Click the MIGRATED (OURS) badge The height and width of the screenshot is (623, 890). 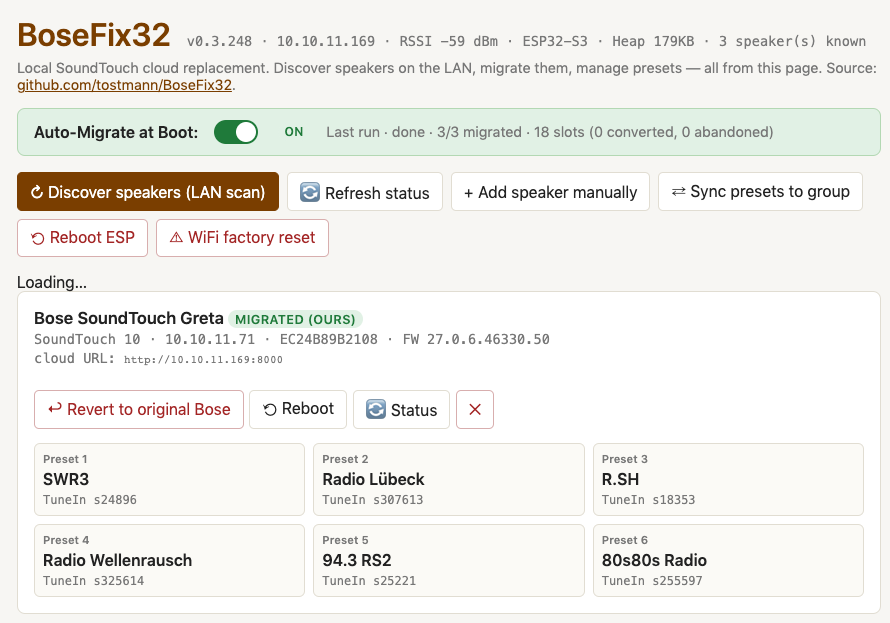coord(295,319)
